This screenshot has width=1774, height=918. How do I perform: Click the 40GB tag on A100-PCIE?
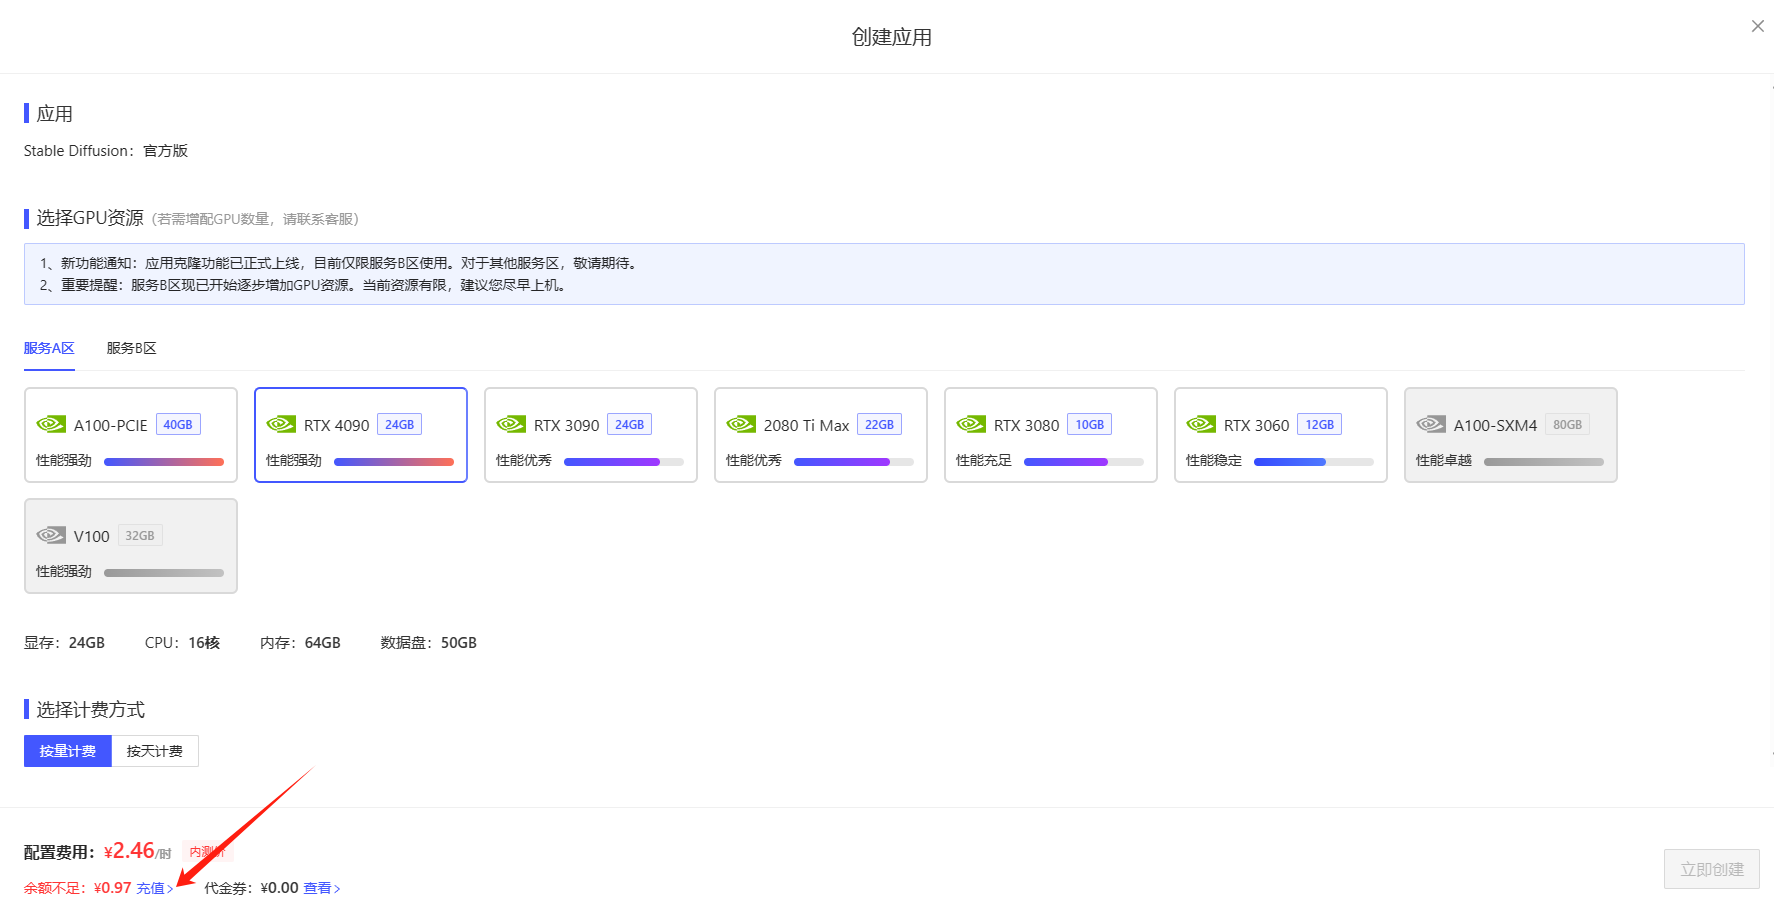point(178,424)
